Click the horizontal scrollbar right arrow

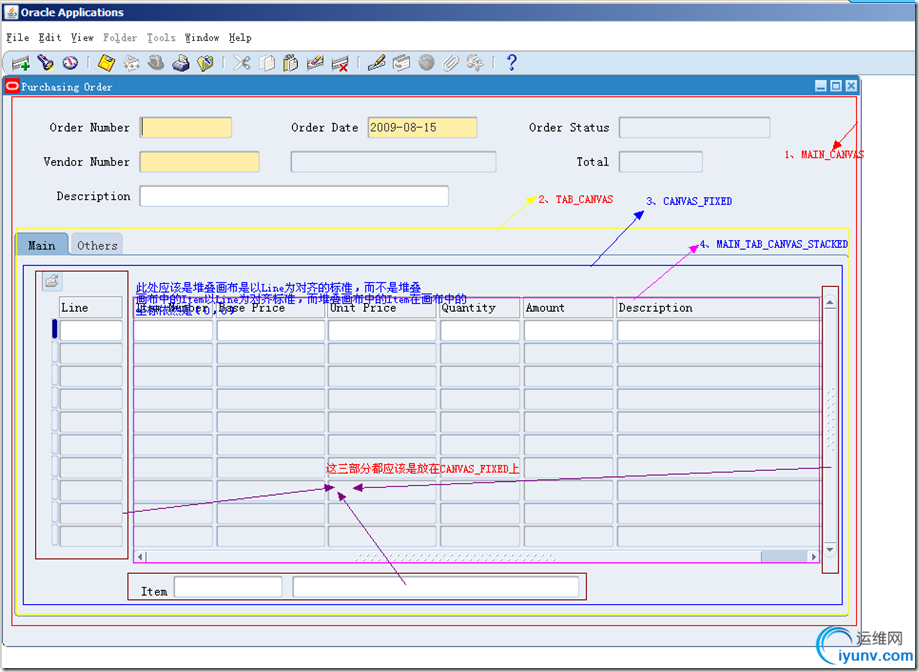coord(814,556)
